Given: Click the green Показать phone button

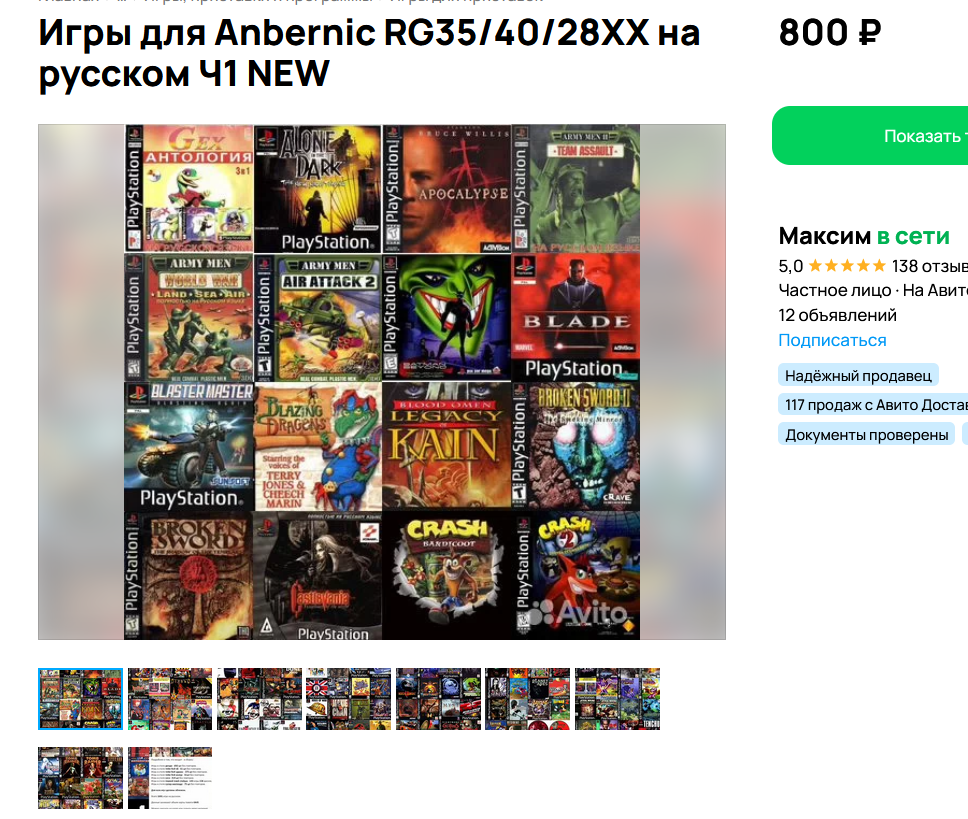Looking at the screenshot, I should pos(870,136).
